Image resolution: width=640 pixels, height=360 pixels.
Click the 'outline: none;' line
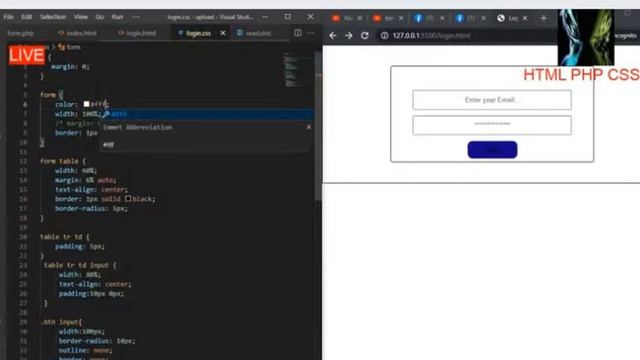pos(85,350)
